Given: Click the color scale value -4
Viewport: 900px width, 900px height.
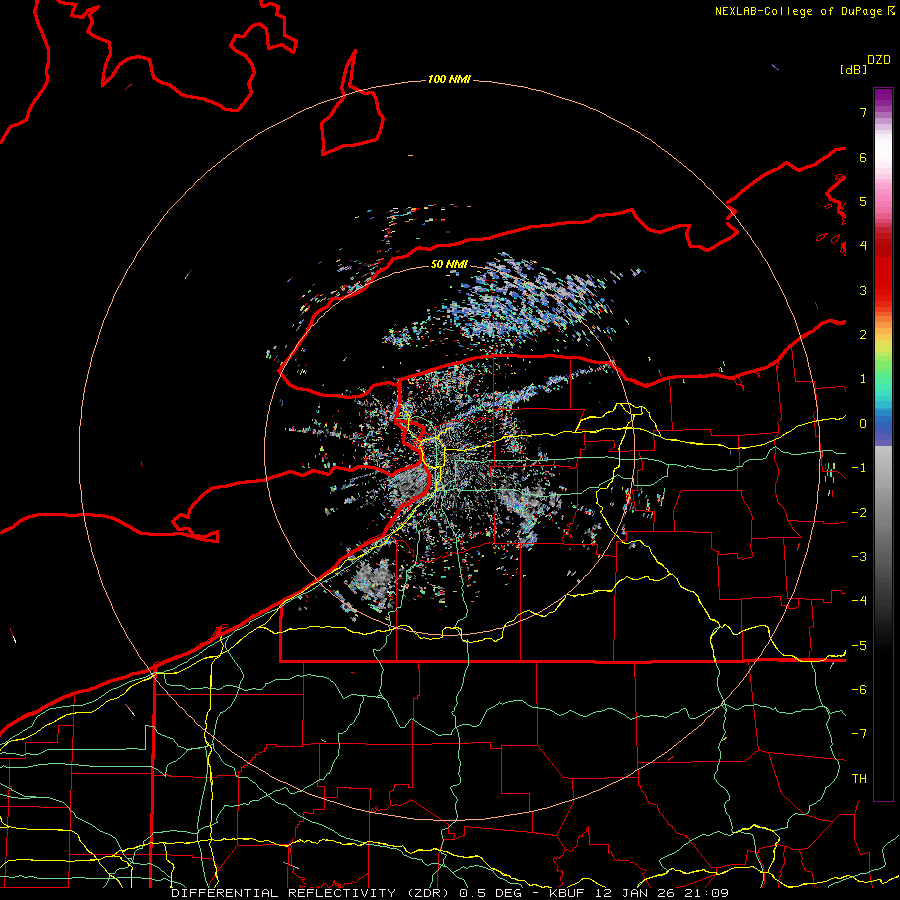Looking at the screenshot, I should point(859,601).
